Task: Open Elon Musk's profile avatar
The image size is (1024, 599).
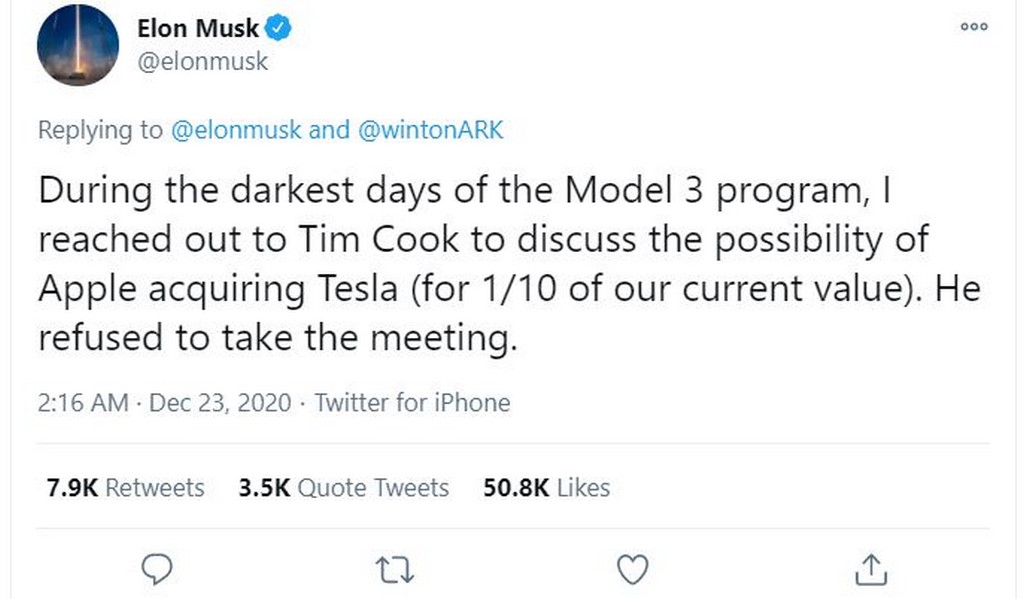Action: pos(79,46)
